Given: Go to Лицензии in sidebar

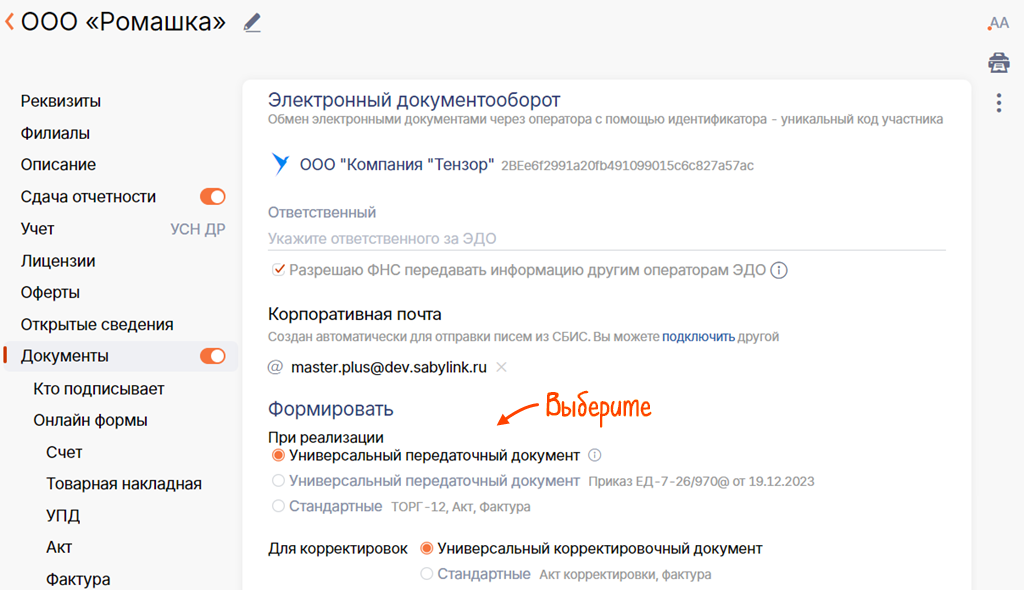Looking at the screenshot, I should 58,261.
